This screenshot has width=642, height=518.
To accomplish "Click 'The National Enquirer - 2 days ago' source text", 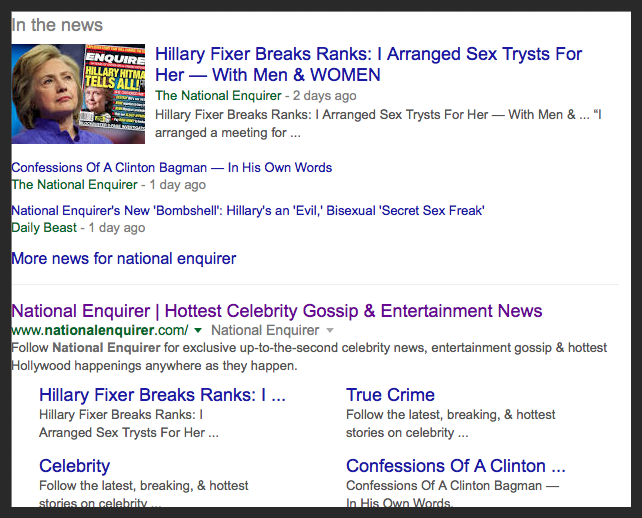I will coord(255,95).
